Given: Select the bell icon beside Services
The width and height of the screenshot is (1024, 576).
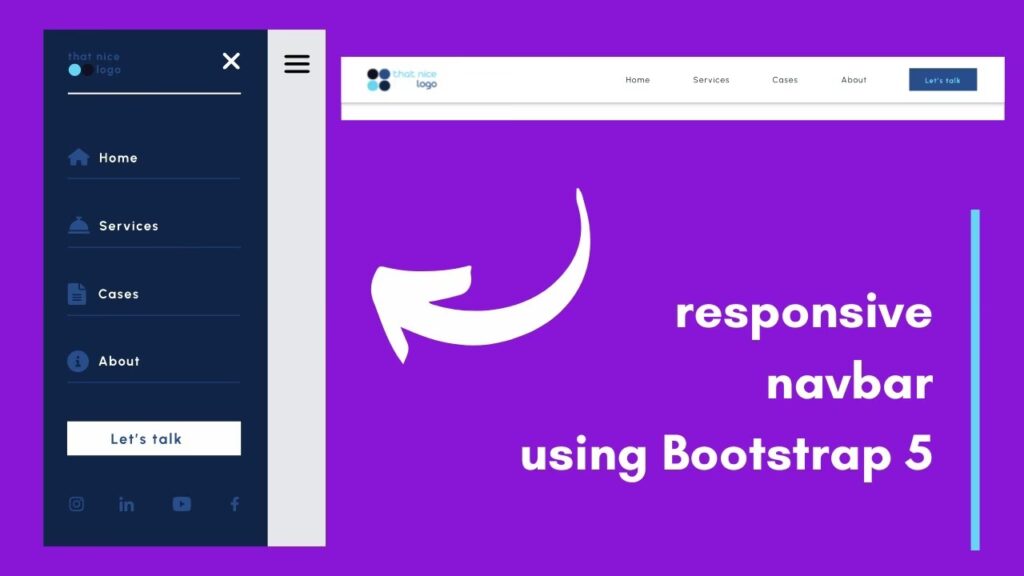Looking at the screenshot, I should (78, 226).
